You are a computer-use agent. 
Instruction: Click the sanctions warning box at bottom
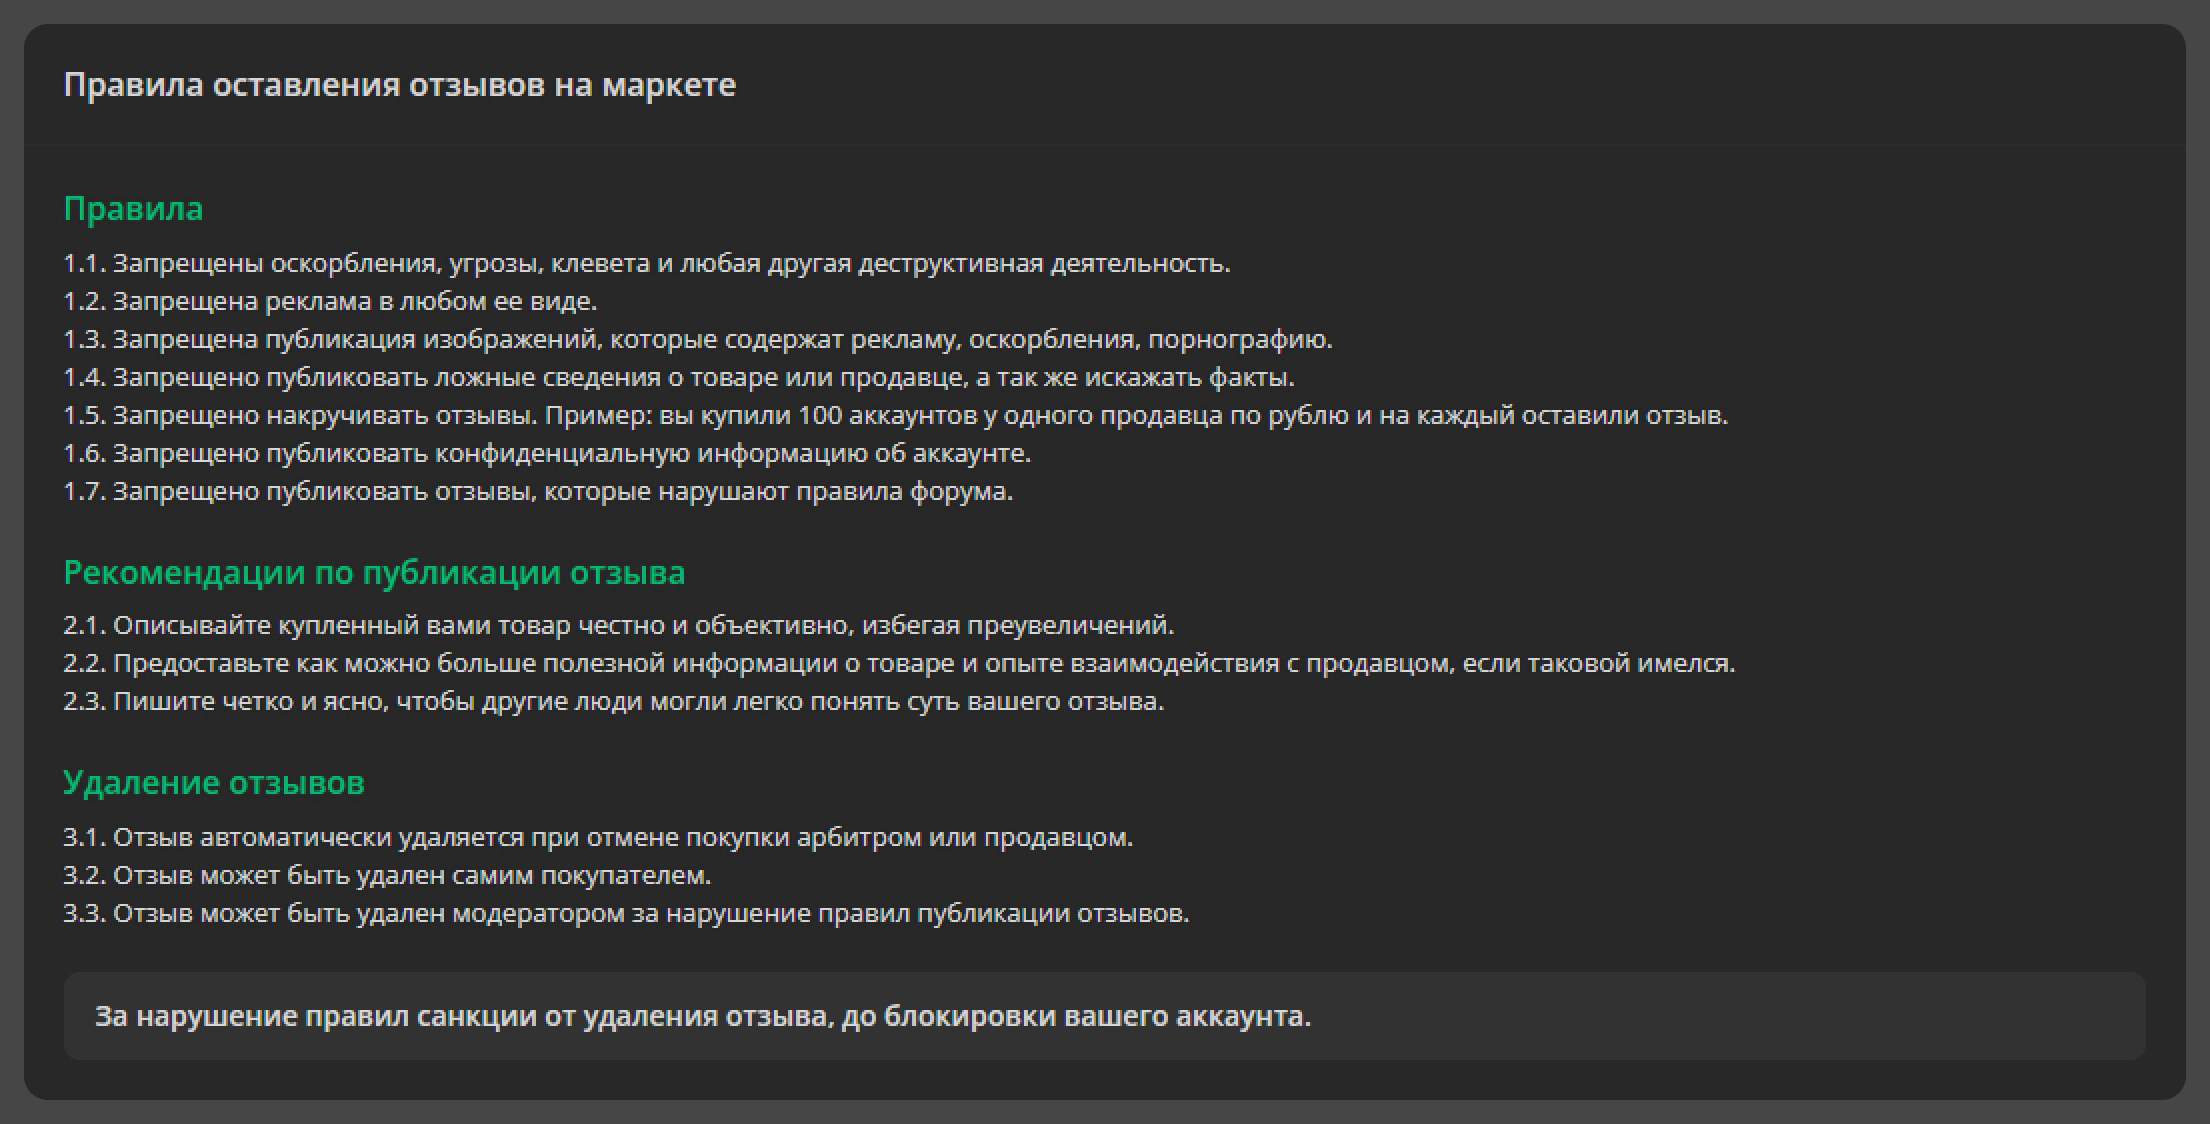click(x=1104, y=1016)
